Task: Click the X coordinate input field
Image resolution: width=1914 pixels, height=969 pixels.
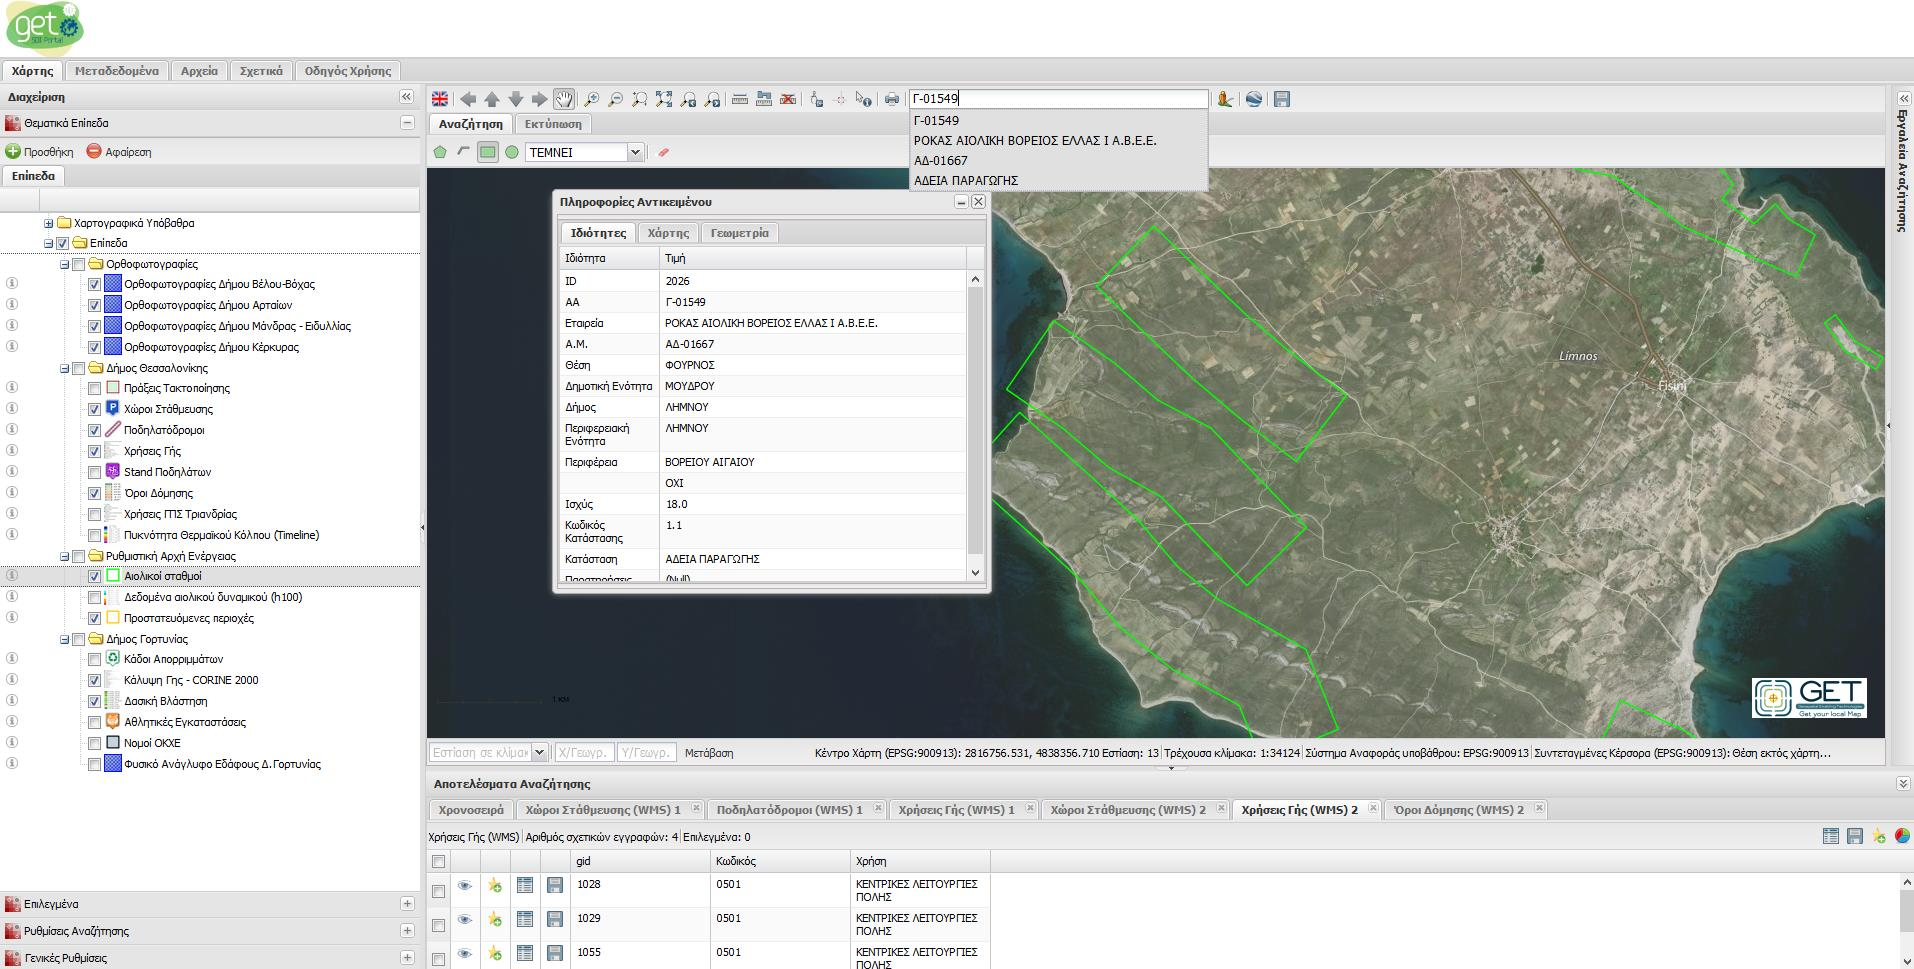Action: pyautogui.click(x=584, y=753)
